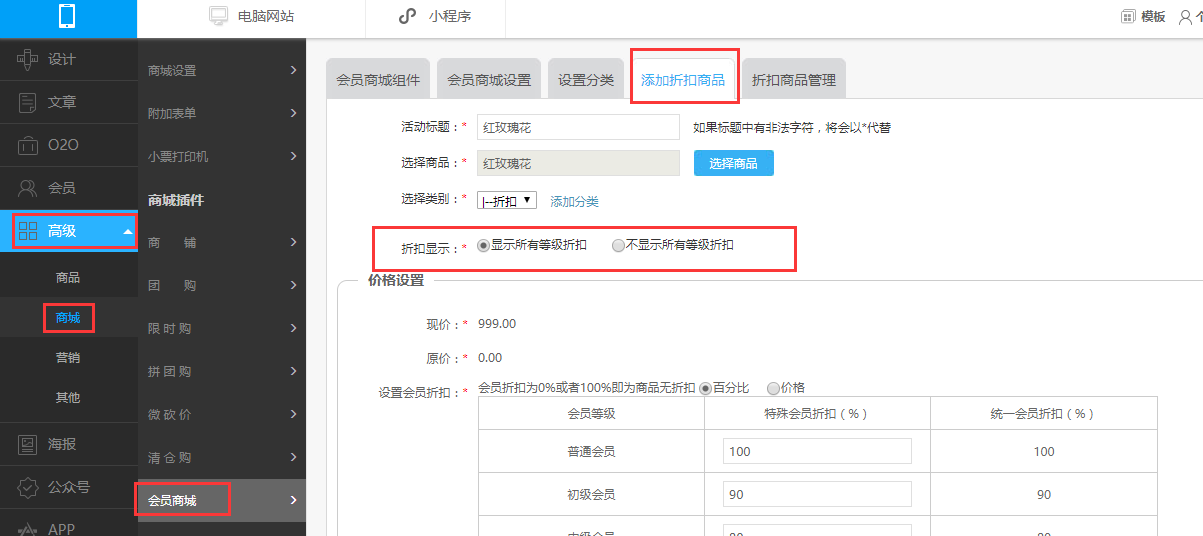Screen dimensions: 1203x536
Task: Click the 高级 advanced grid icon
Action: [28, 231]
